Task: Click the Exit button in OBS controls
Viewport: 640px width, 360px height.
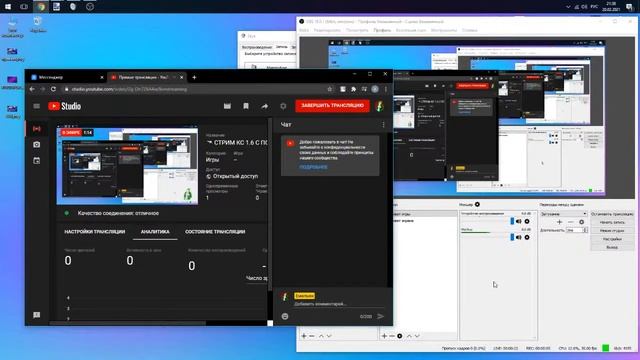Action: (x=612, y=247)
